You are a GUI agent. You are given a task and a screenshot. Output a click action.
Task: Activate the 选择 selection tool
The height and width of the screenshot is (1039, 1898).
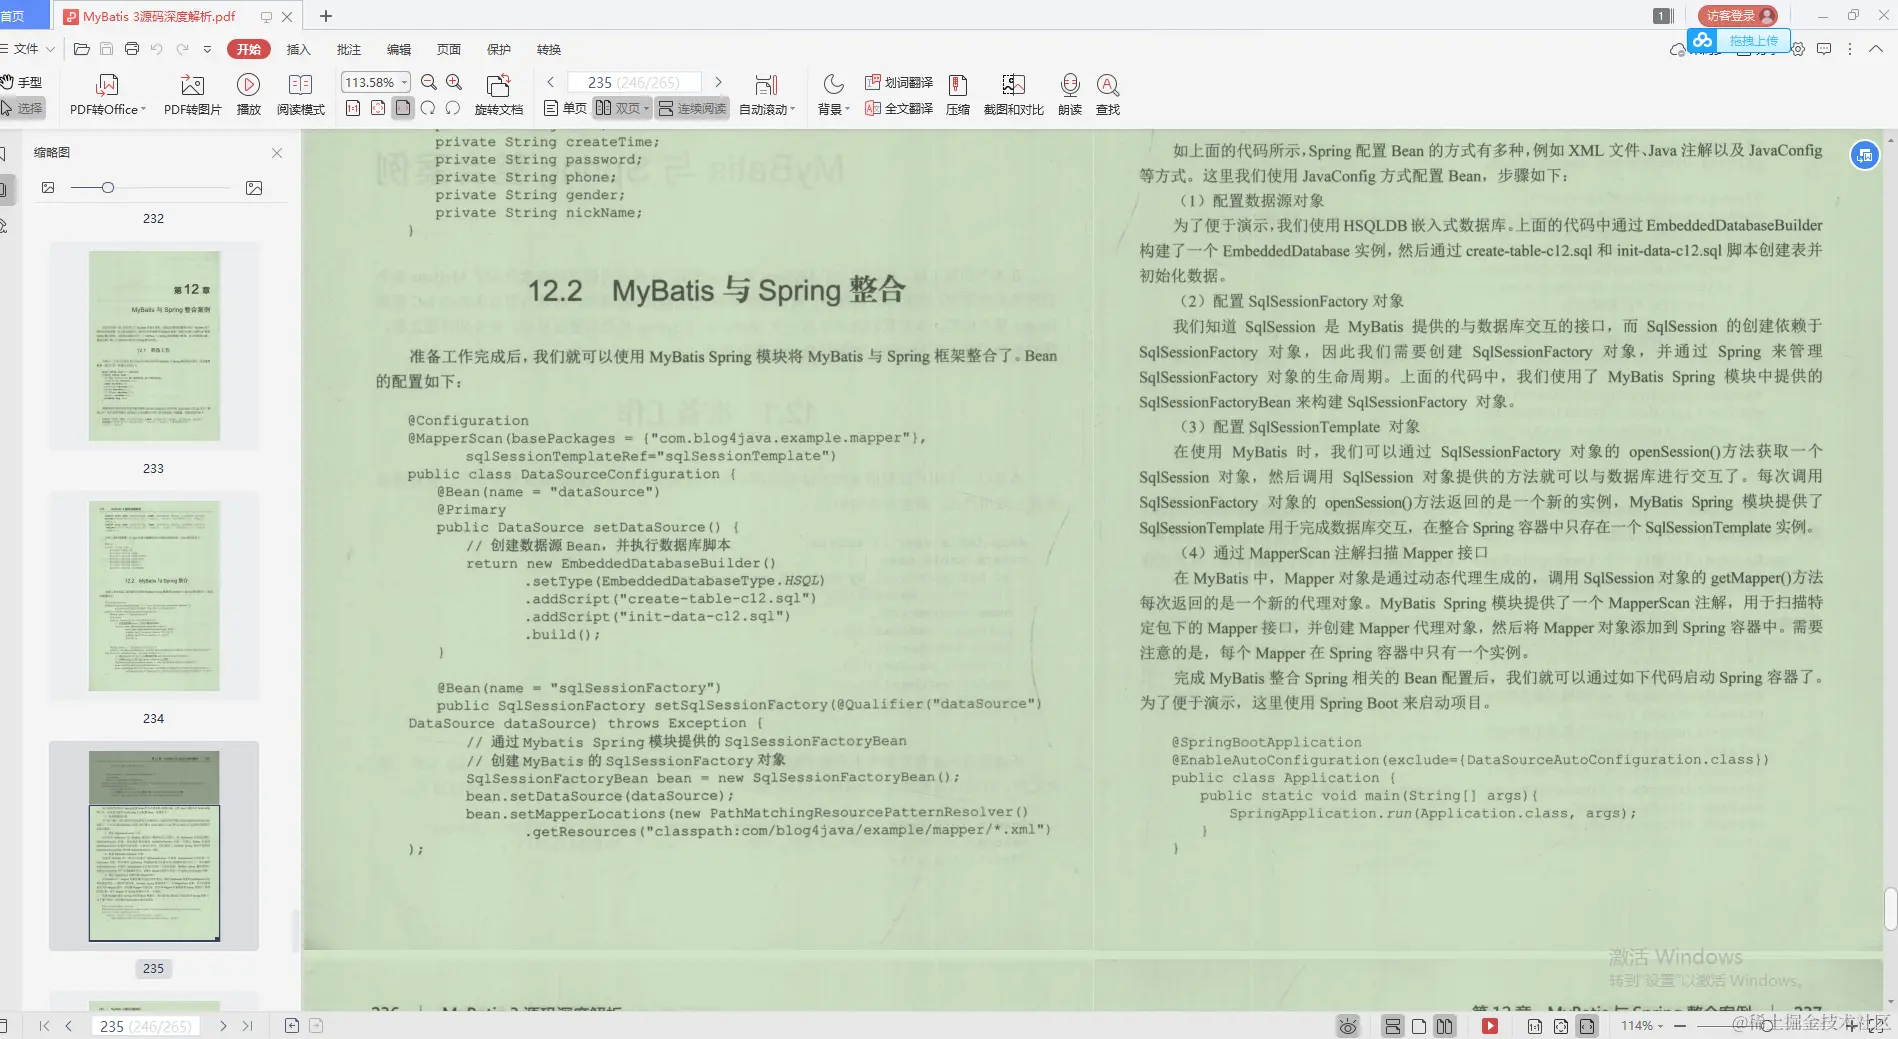22,108
